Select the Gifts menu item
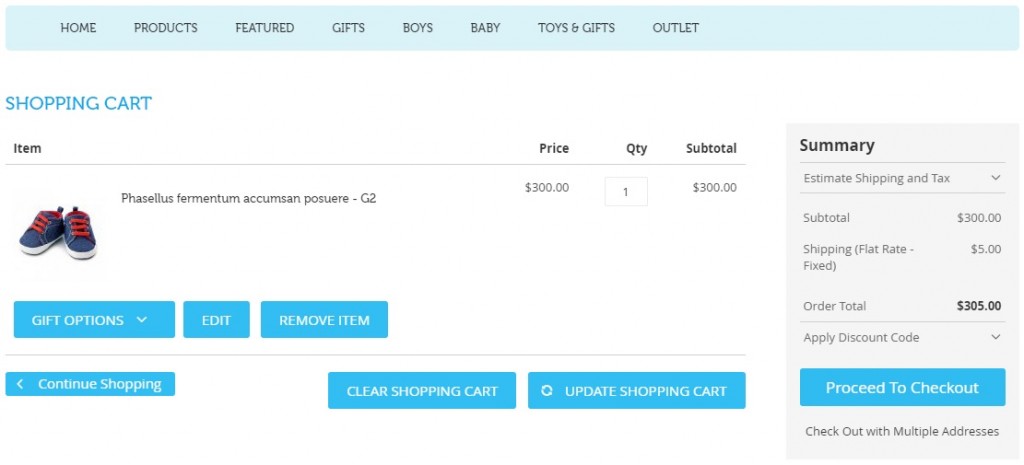 tap(349, 28)
